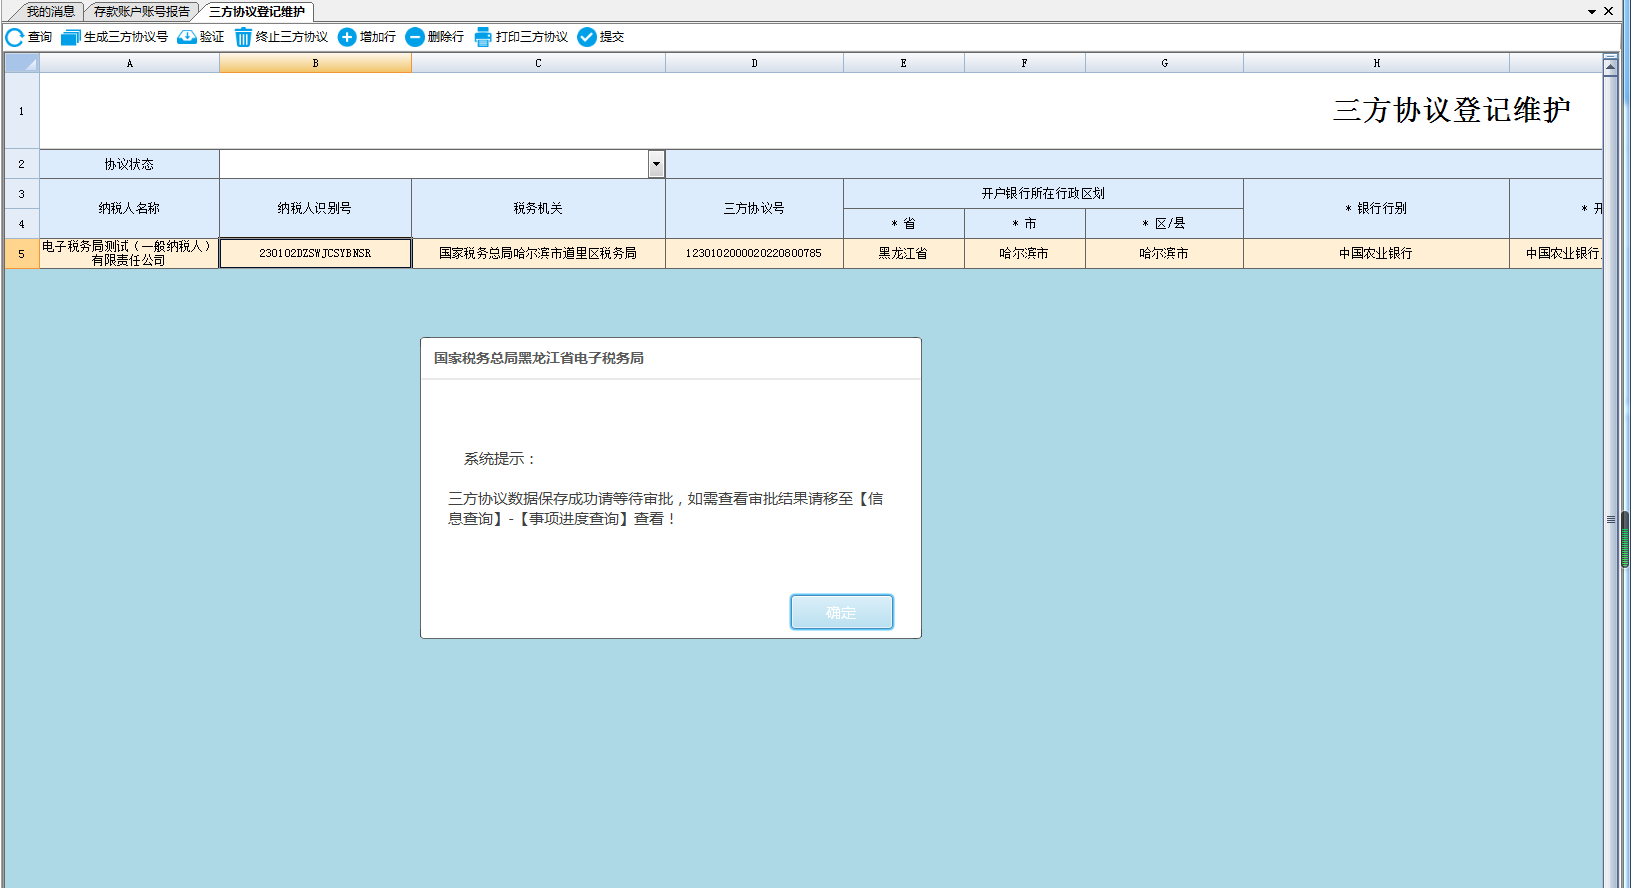Switch to the 存款账户账号报告 tab
Image resolution: width=1631 pixels, height=888 pixels.
(141, 12)
